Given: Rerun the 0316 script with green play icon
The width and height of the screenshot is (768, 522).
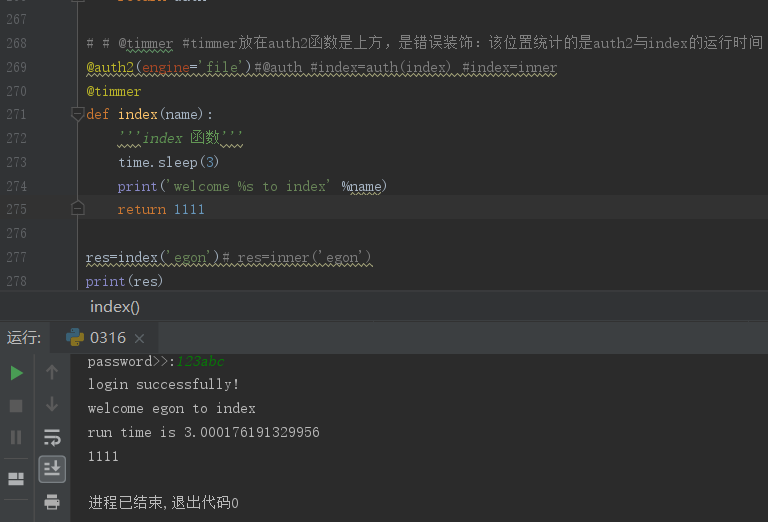Looking at the screenshot, I should 16,373.
